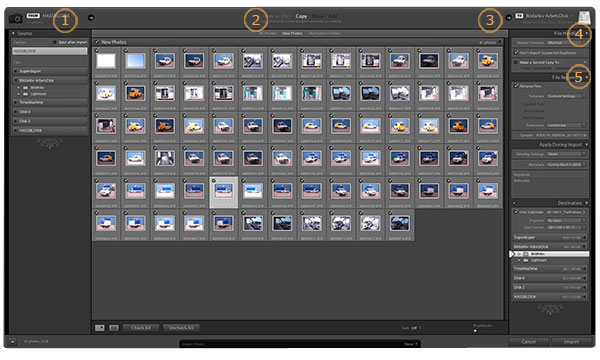600x360 pixels.
Task: Toggle the Into Subfolder checkbox
Action: click(x=516, y=212)
